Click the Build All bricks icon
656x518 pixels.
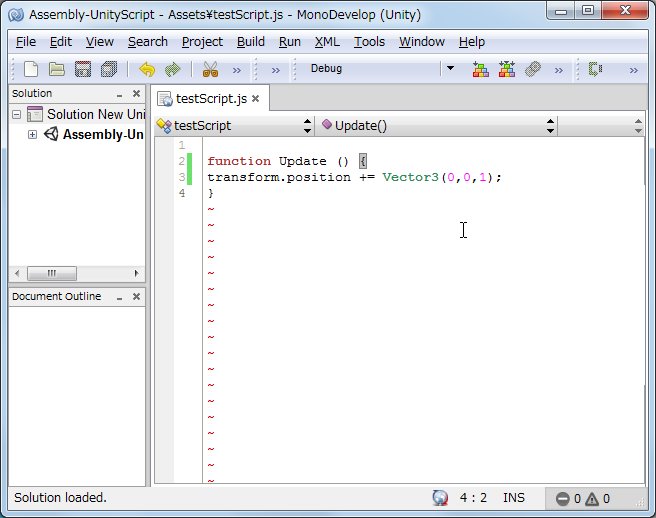(x=481, y=69)
